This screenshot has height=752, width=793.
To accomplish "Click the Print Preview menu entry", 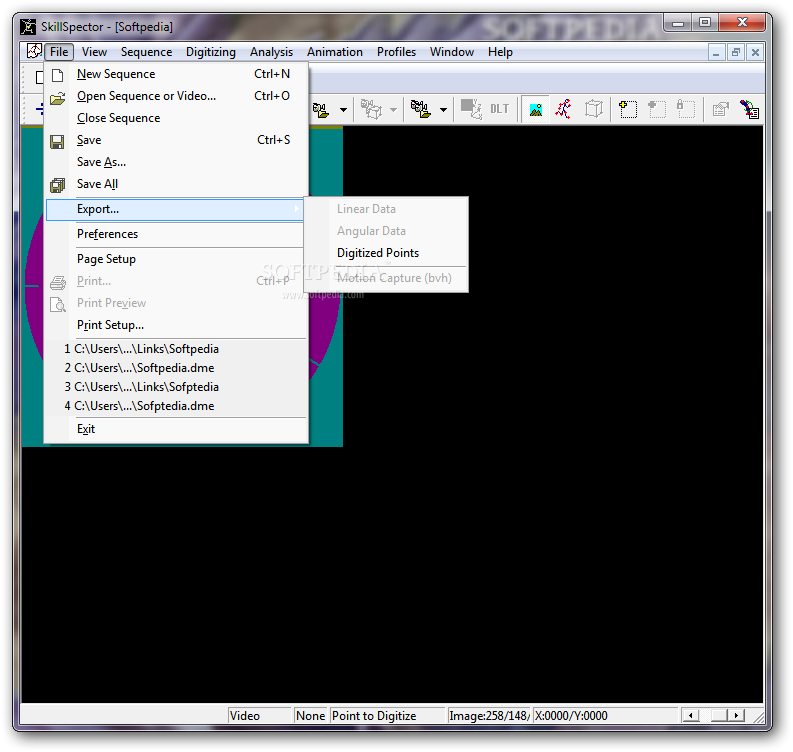I will 176,303.
